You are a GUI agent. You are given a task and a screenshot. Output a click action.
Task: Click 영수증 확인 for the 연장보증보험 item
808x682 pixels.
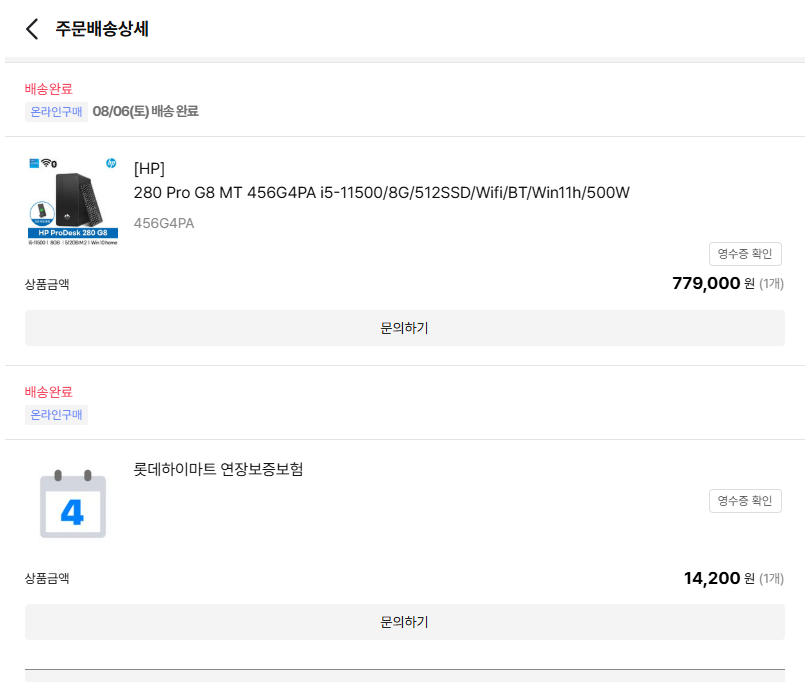coord(745,501)
